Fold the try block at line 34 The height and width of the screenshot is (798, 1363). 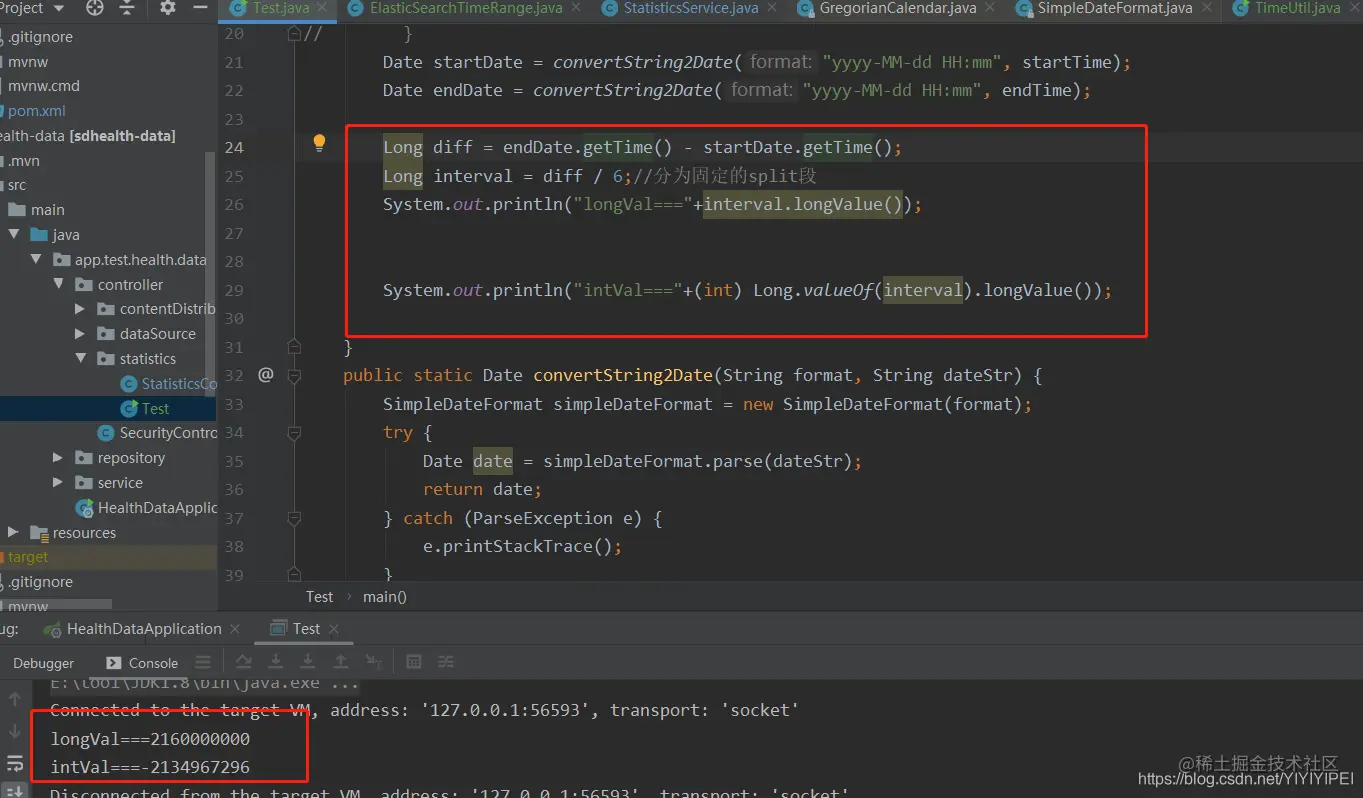tap(294, 432)
